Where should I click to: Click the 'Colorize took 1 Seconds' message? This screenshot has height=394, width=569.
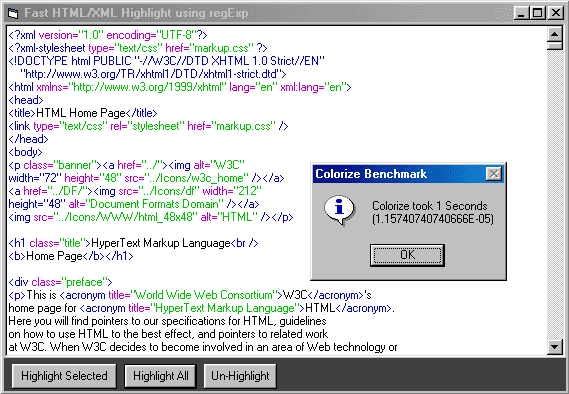430,206
